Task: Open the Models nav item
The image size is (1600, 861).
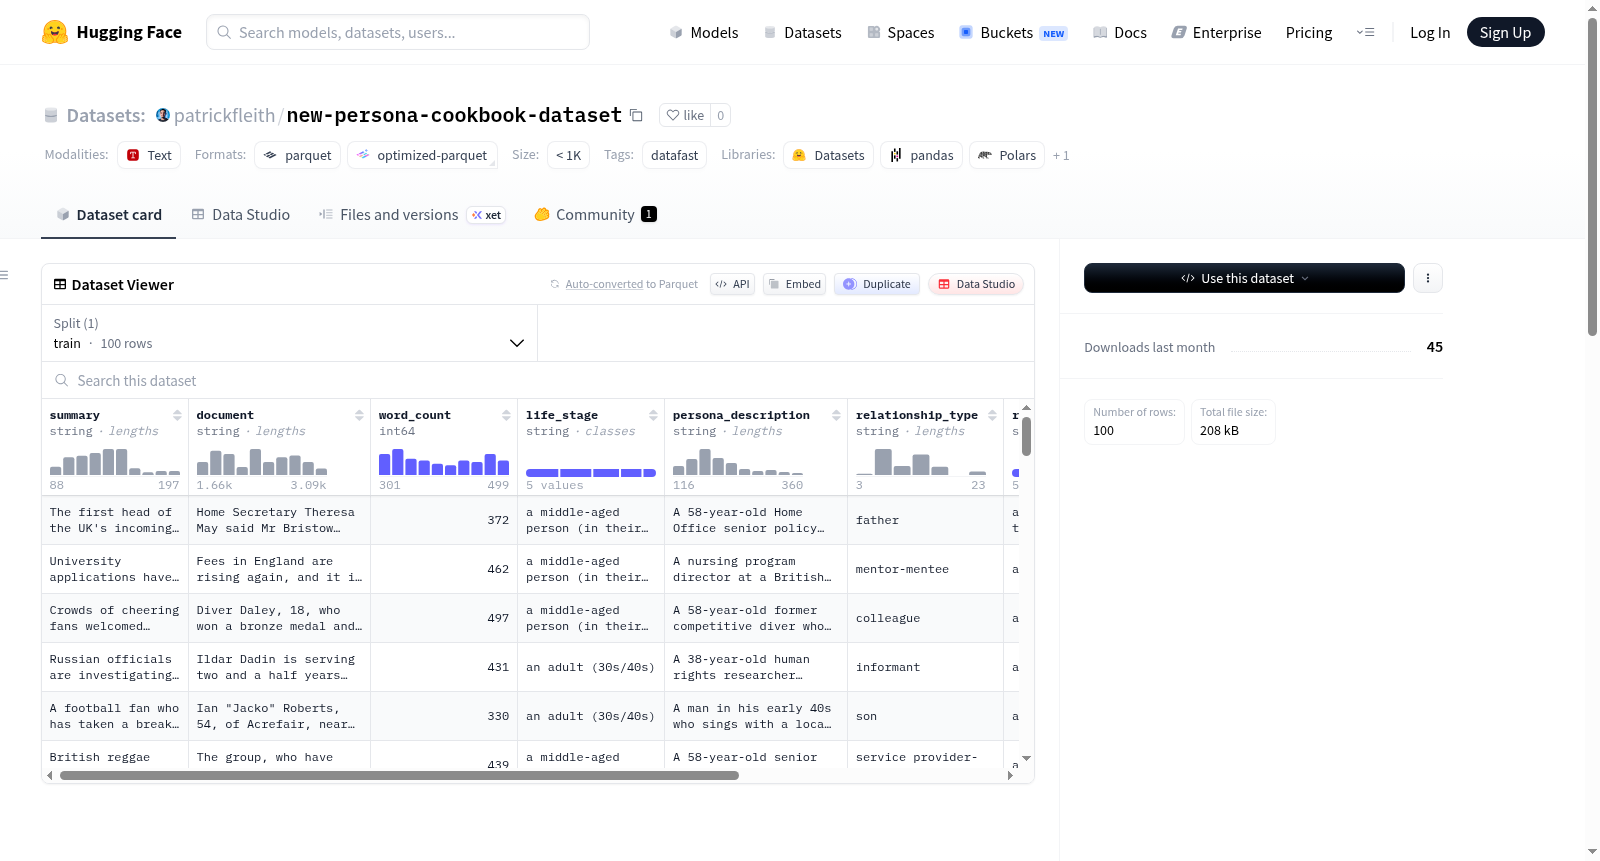Action: (x=704, y=32)
